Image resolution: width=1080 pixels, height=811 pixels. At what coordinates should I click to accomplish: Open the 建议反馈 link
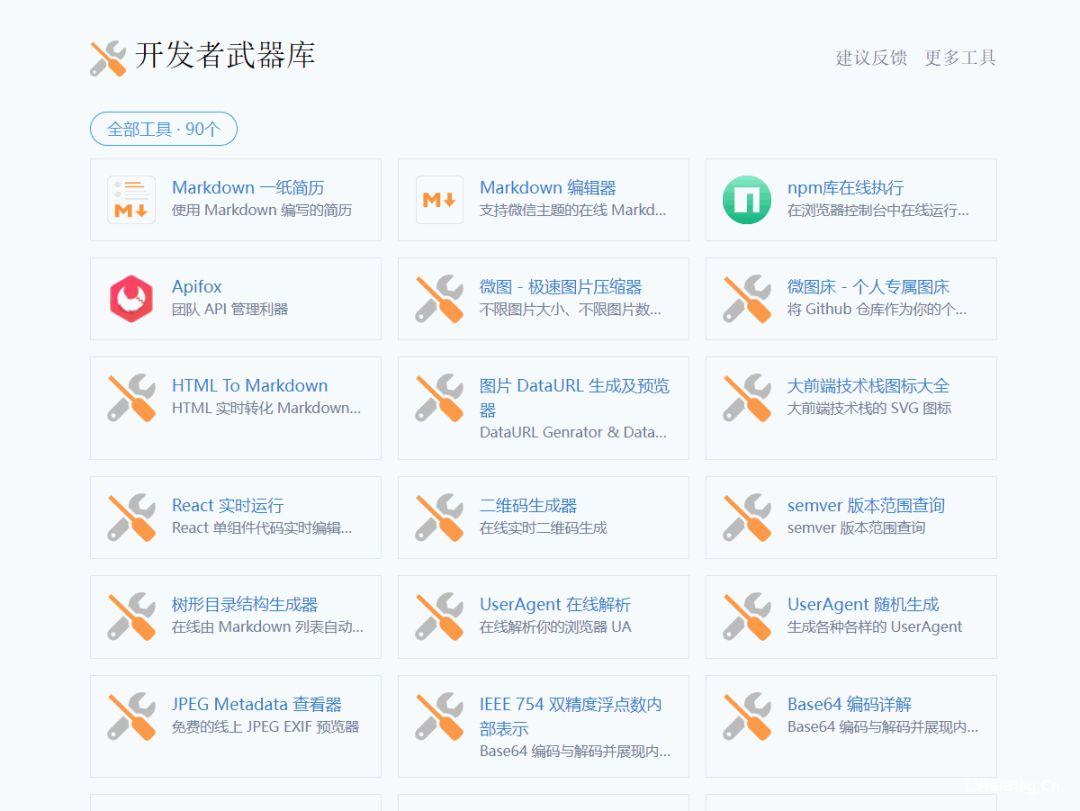[871, 58]
